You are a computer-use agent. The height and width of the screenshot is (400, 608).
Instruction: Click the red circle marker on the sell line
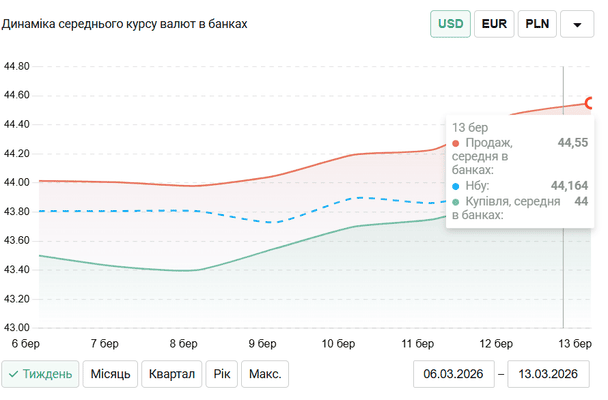tap(590, 103)
